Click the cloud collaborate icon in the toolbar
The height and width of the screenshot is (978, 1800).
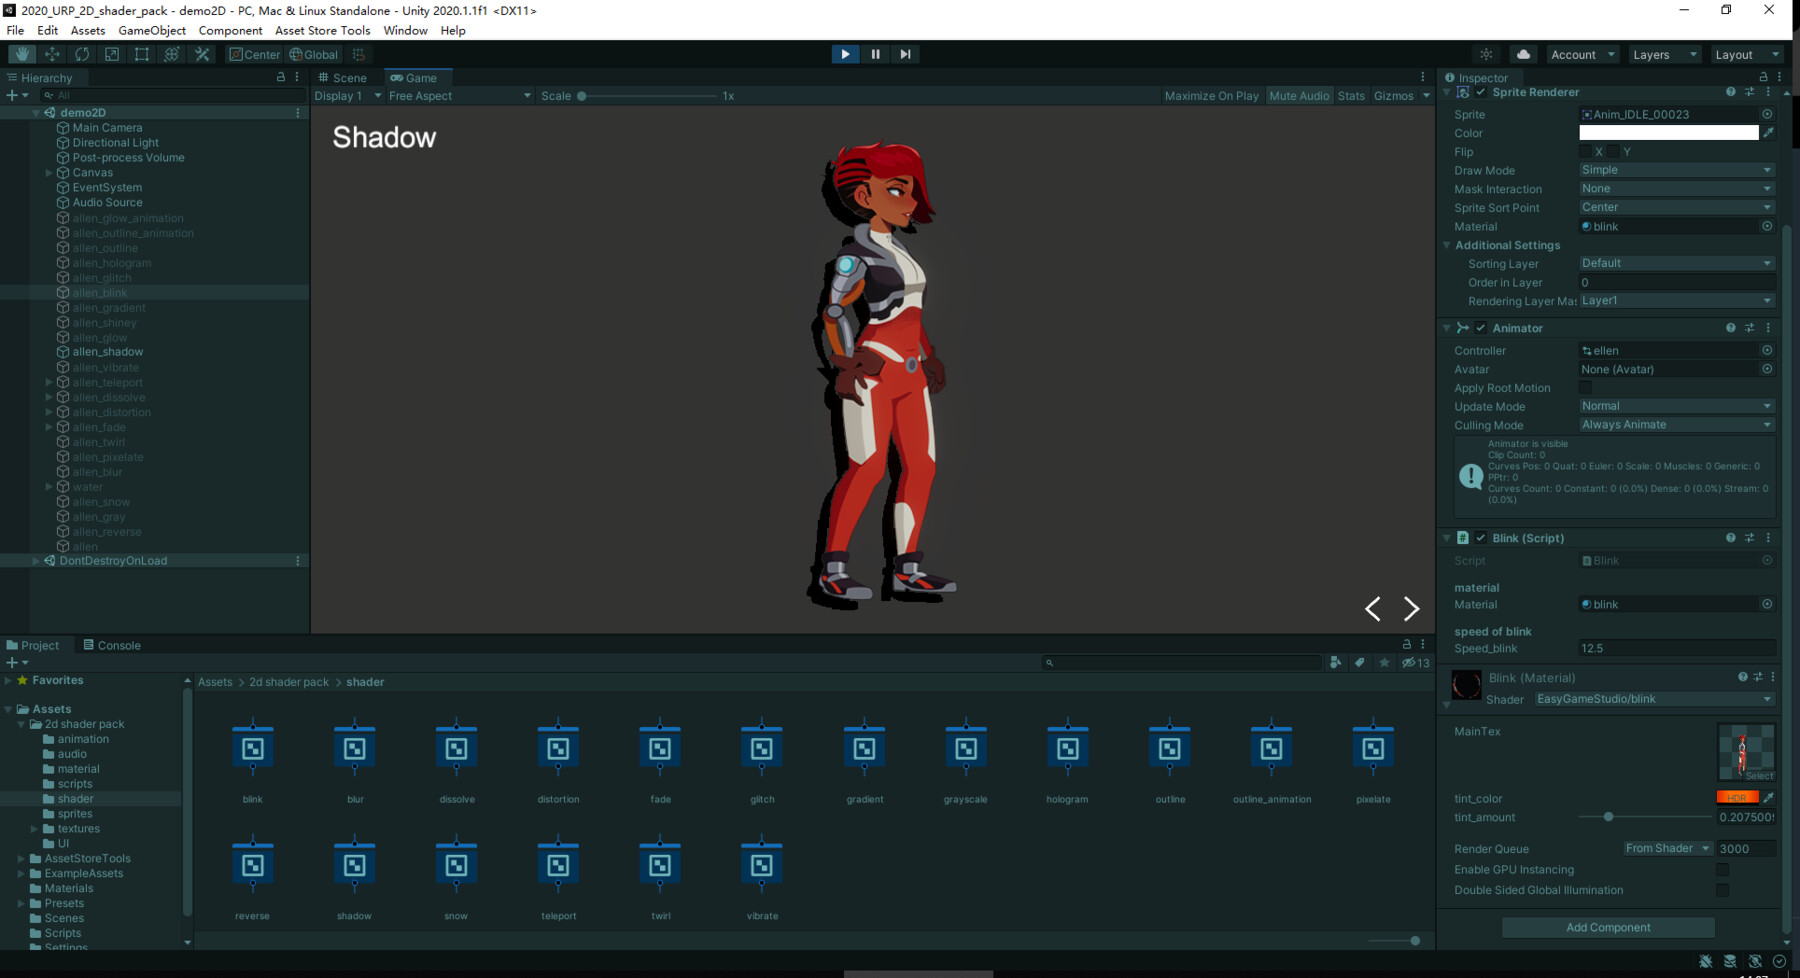click(x=1524, y=54)
